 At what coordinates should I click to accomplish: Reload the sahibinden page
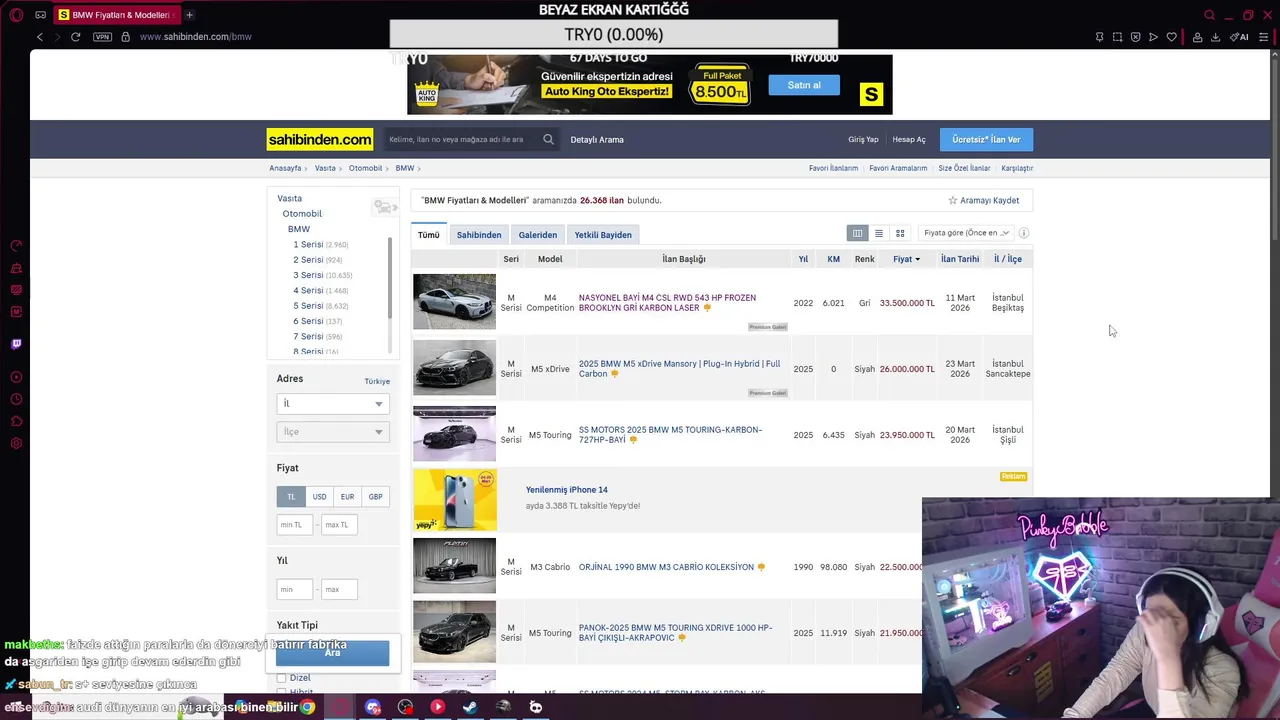point(75,37)
